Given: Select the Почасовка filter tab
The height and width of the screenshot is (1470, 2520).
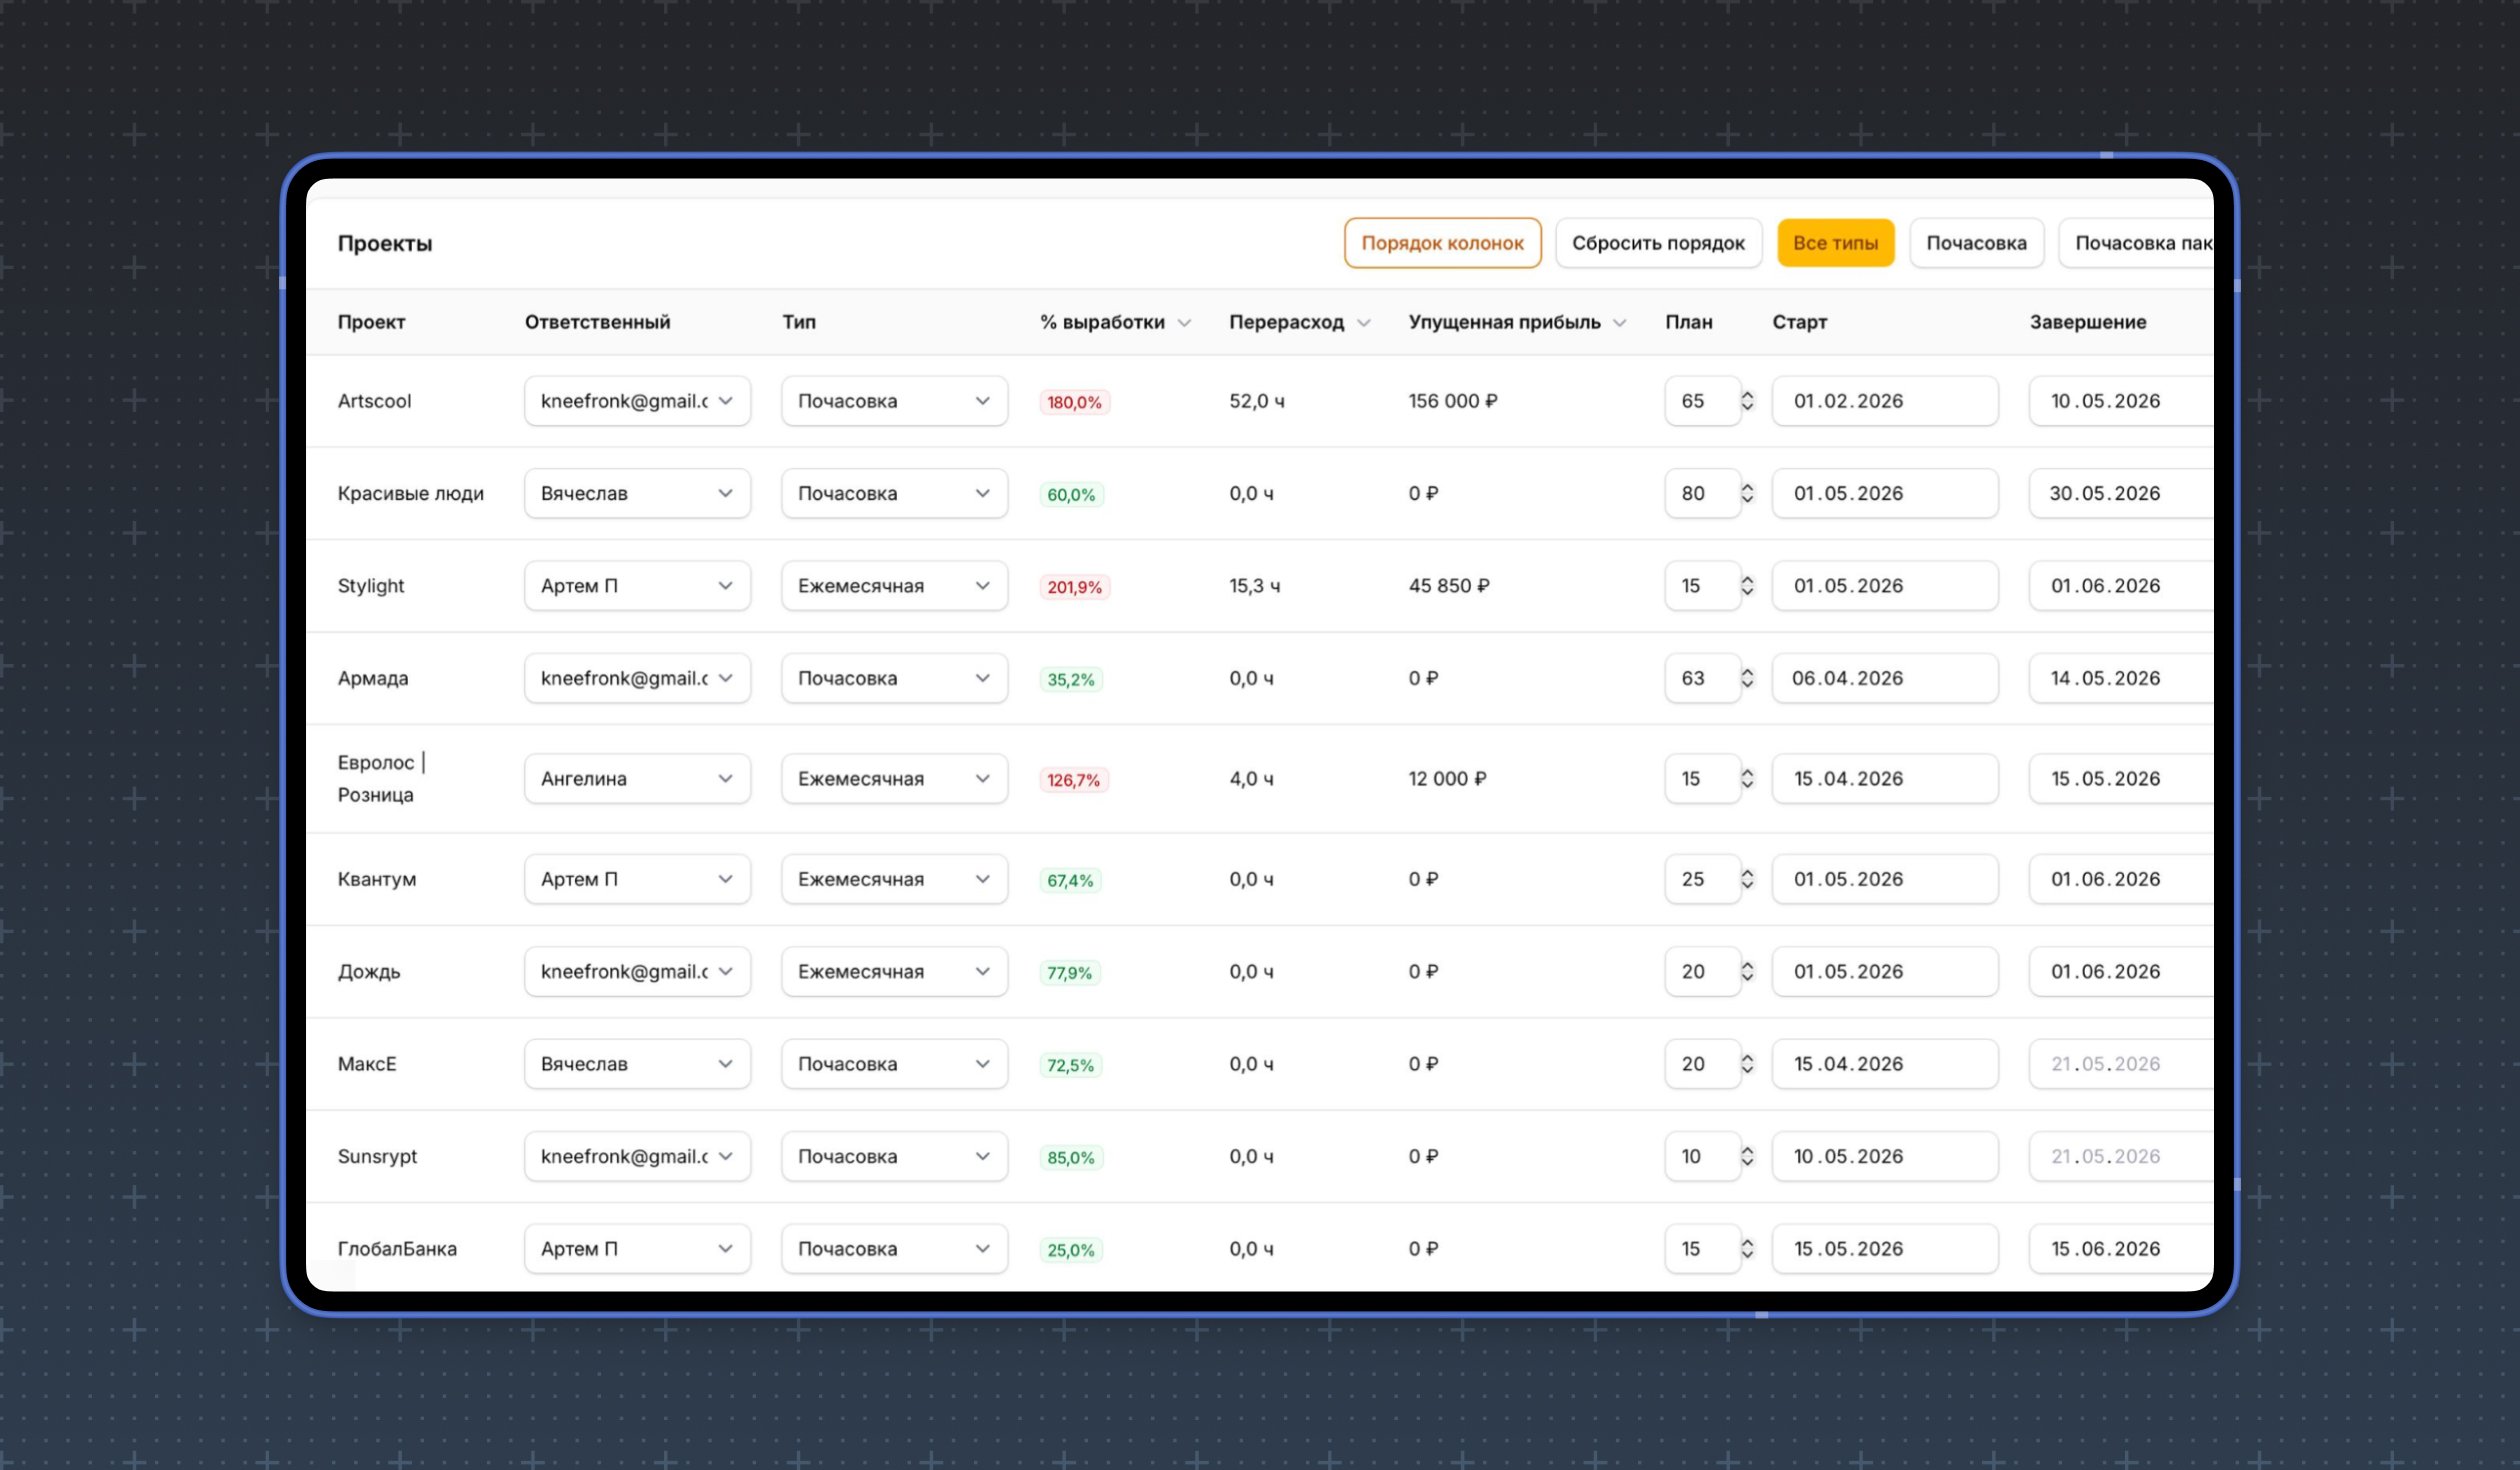Looking at the screenshot, I should pyautogui.click(x=1976, y=243).
